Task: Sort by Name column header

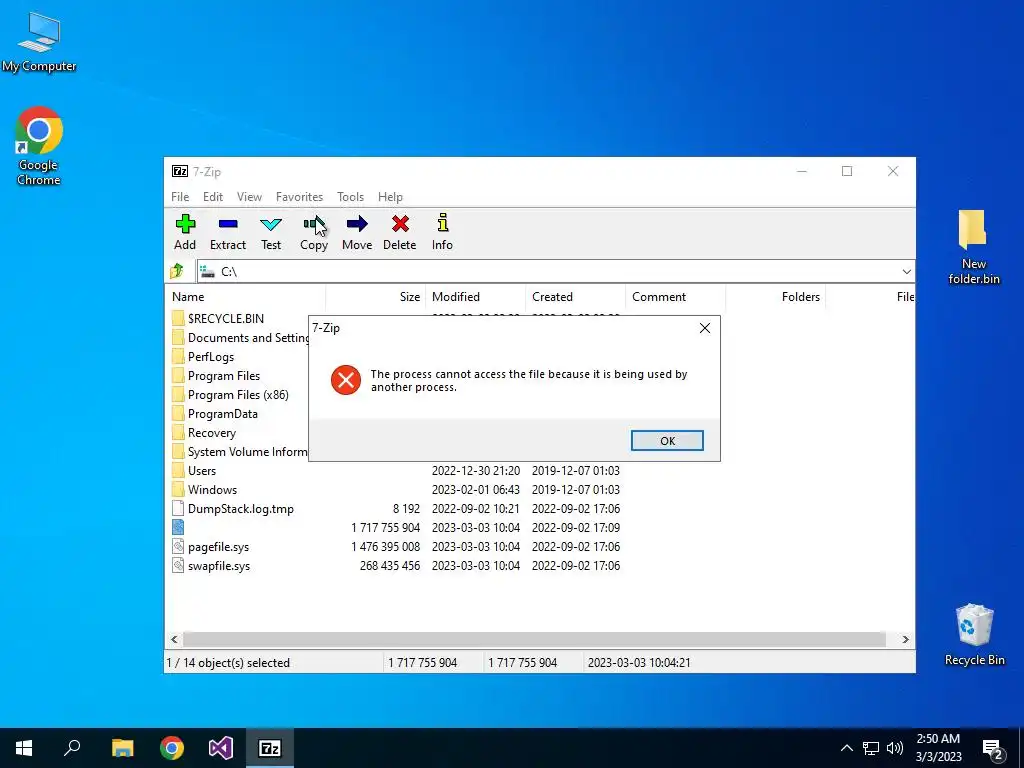Action: [x=245, y=296]
